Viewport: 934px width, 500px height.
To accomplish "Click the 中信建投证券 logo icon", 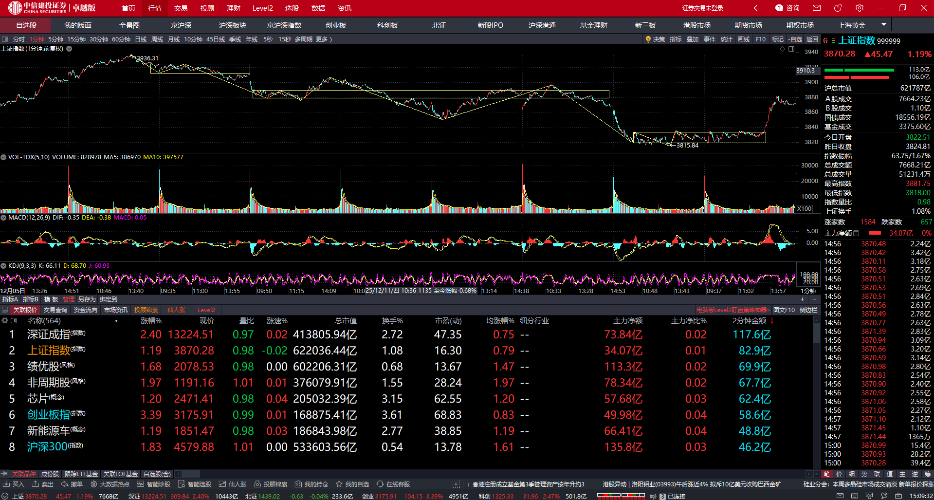I will [11, 7].
